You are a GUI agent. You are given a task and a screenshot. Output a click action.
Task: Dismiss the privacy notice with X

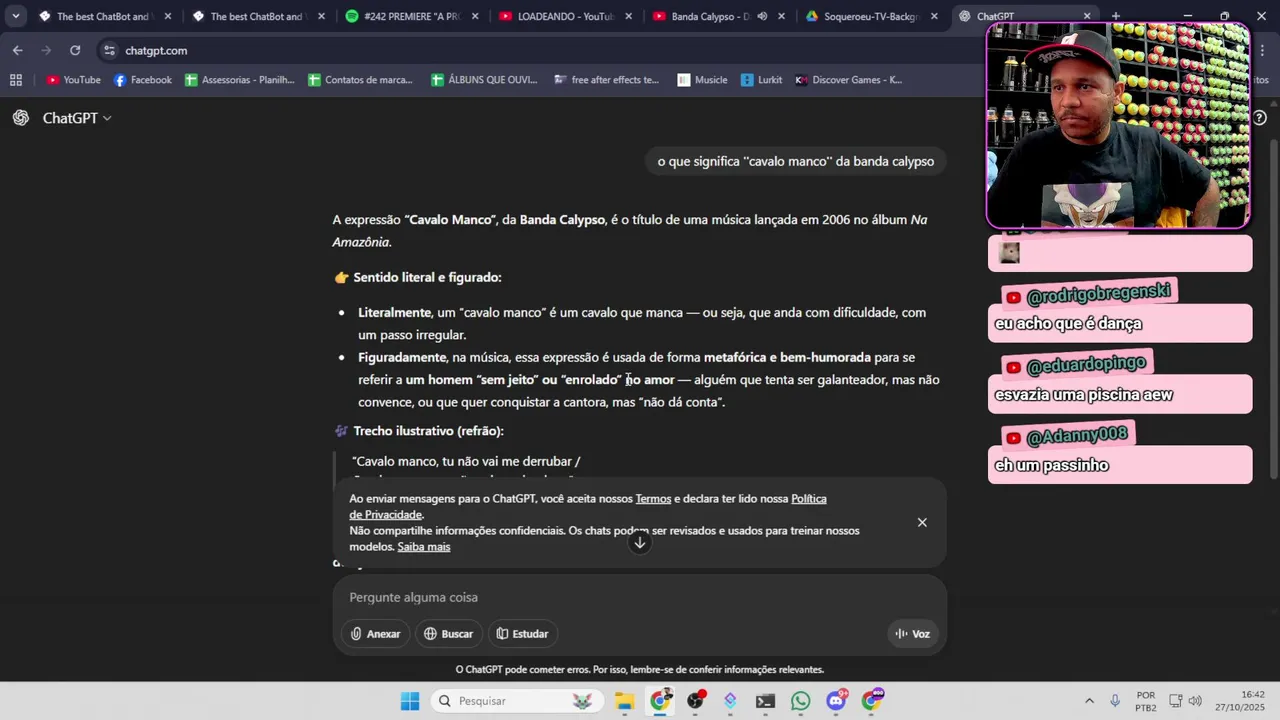tap(922, 522)
